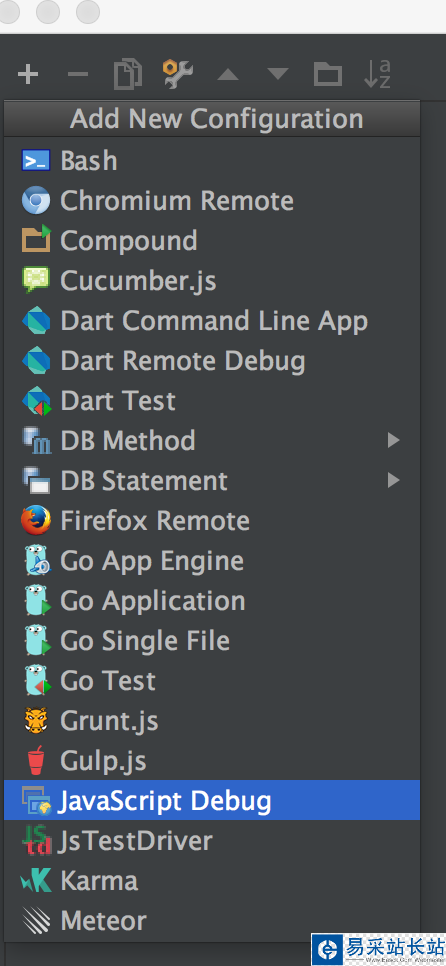The height and width of the screenshot is (966, 446).
Task: Select Karma configuration
Action: (212, 881)
